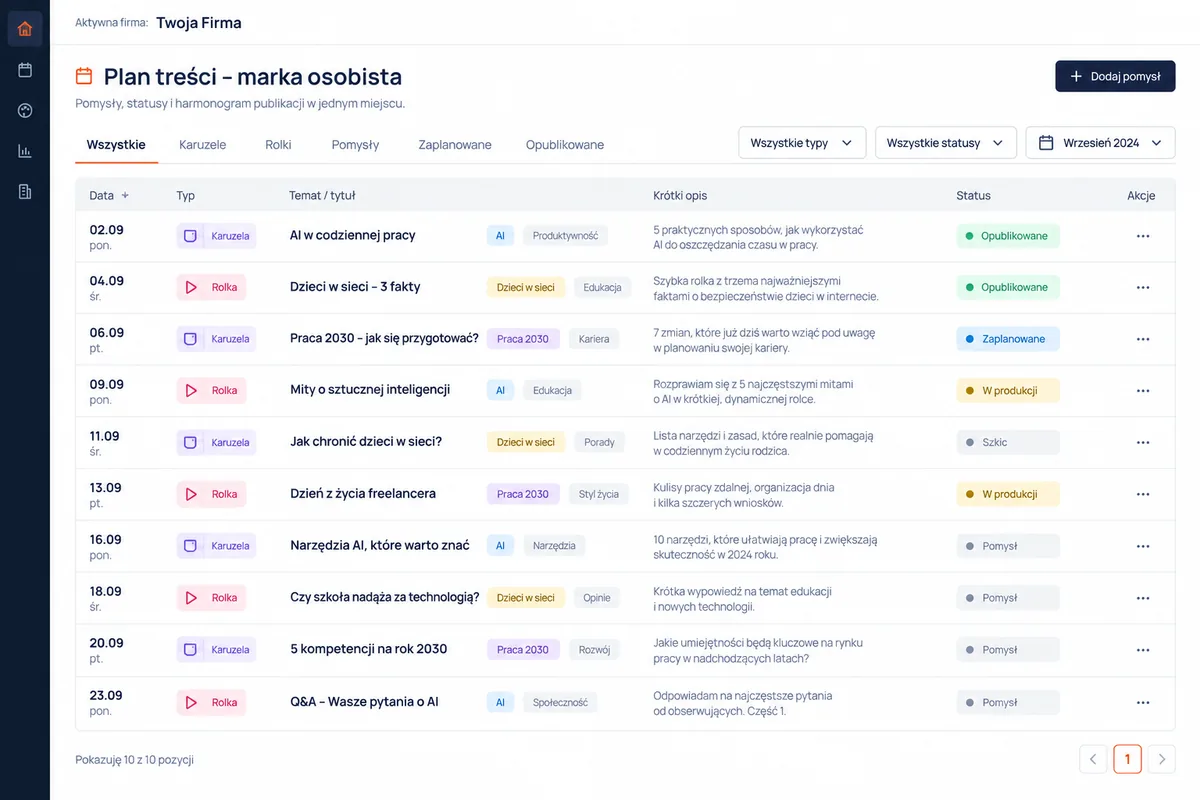Open actions for Jak chronić dzieci w sieci?
Viewport: 1200px width, 800px height.
[1143, 442]
